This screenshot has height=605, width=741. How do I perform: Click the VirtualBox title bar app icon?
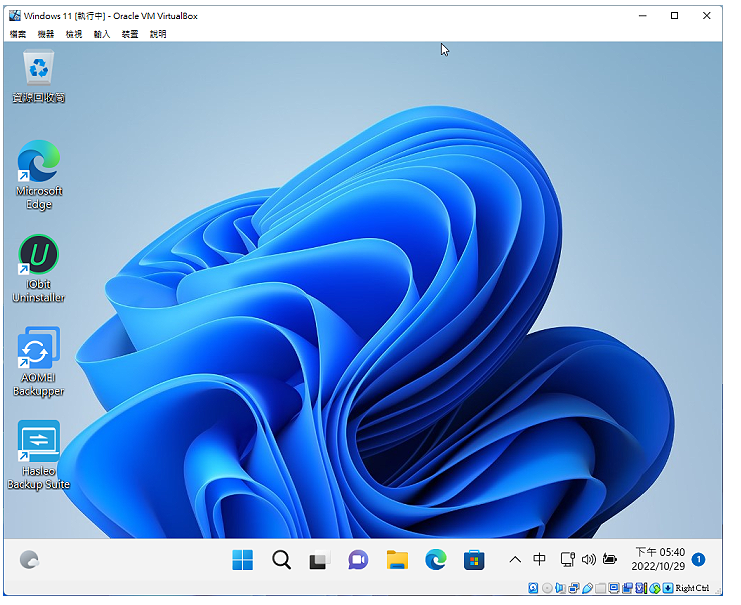click(15, 16)
